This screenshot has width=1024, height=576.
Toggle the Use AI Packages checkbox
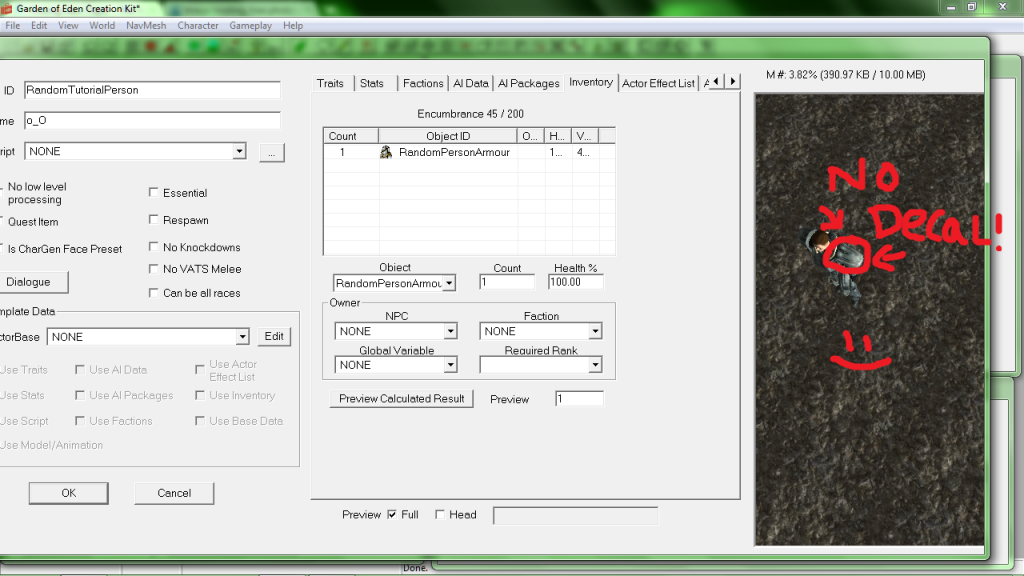80,395
